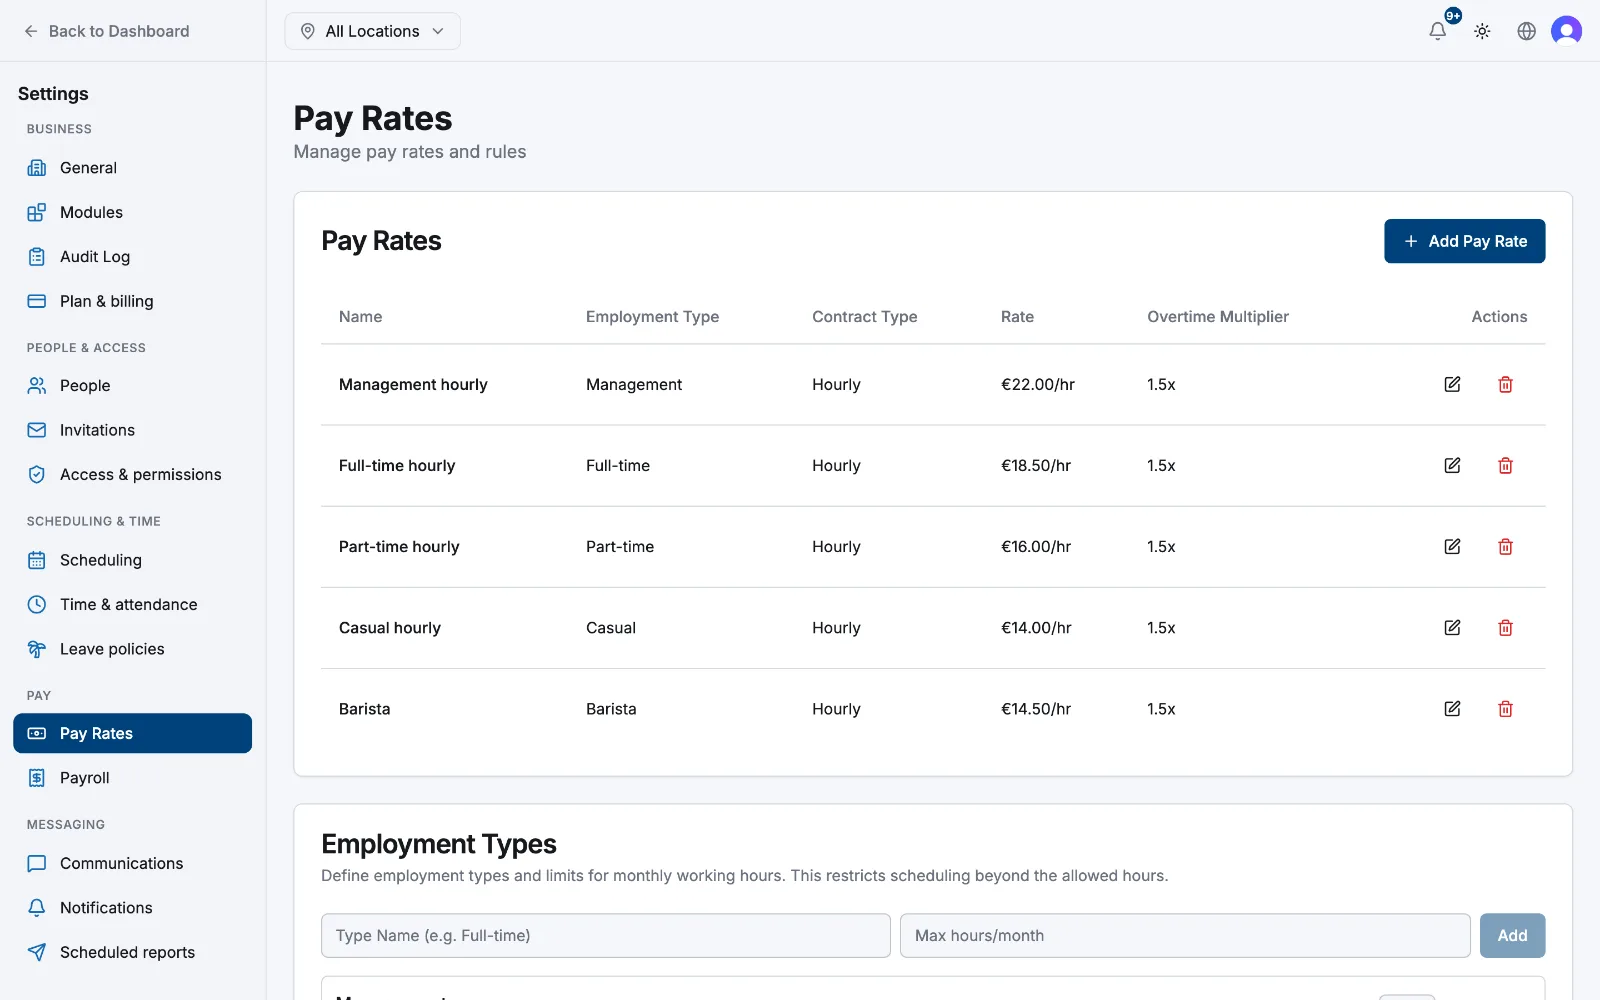The height and width of the screenshot is (1000, 1600).
Task: Open Plan & billing settings
Action: pyautogui.click(x=132, y=301)
